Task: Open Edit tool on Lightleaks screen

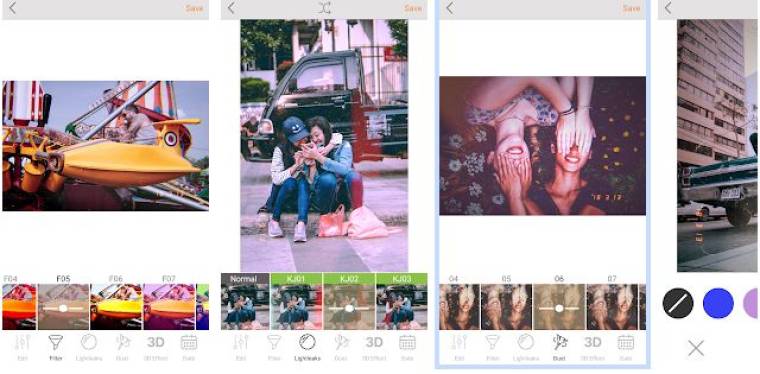Action: (x=241, y=348)
